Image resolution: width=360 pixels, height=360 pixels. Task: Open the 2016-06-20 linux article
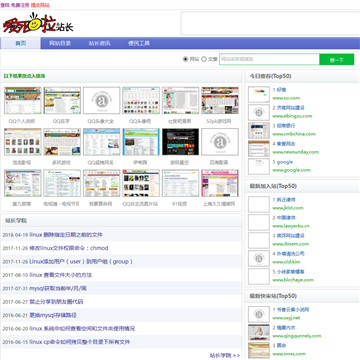(82, 328)
